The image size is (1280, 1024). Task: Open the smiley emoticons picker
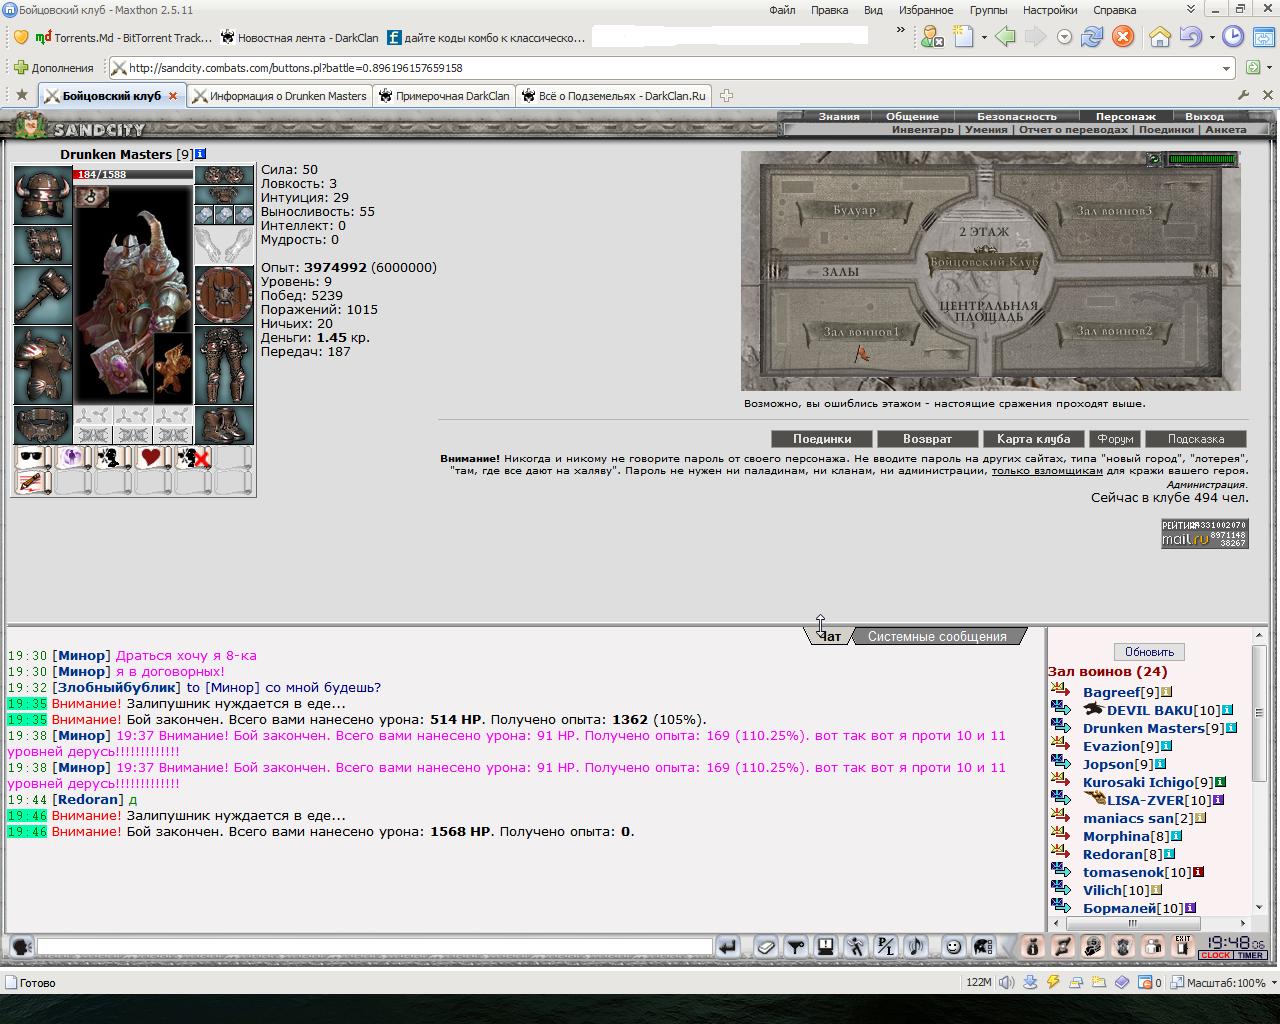coord(953,946)
